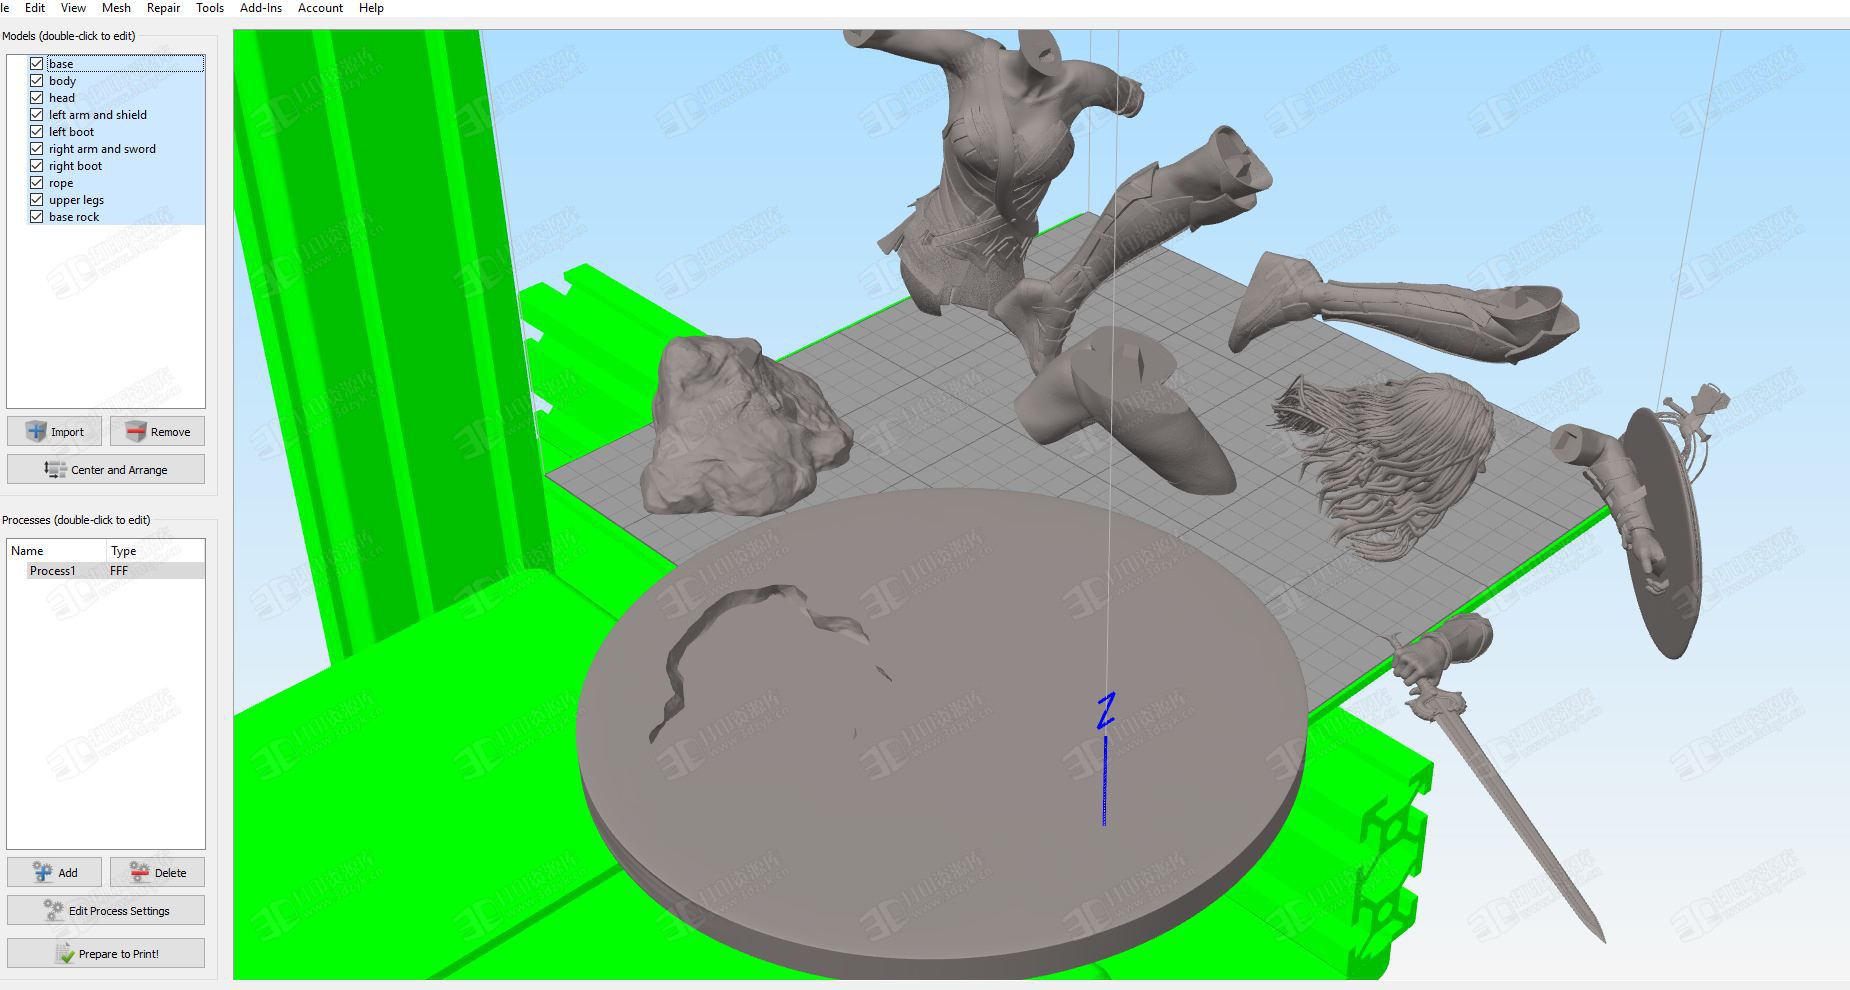Select 'left boot' in models list
1850x990 pixels.
pos(71,131)
